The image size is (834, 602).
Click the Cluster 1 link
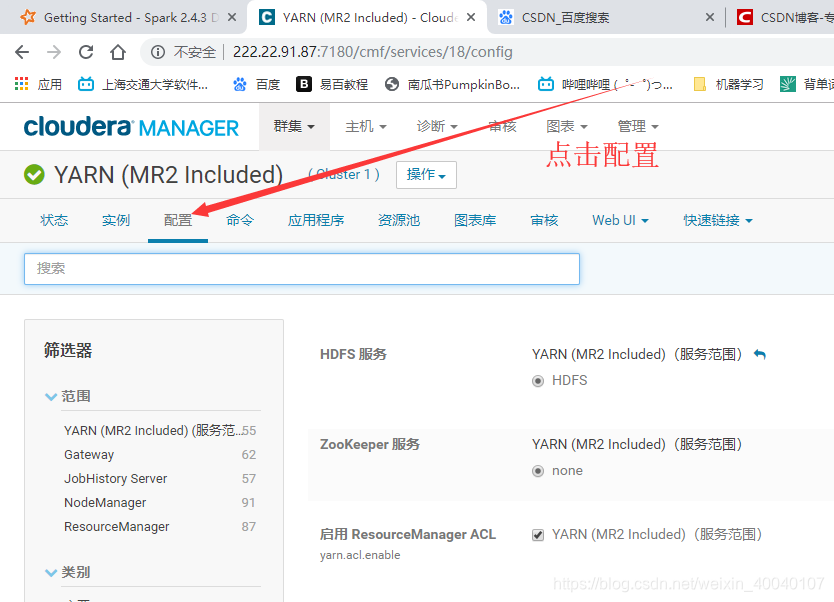click(x=344, y=174)
